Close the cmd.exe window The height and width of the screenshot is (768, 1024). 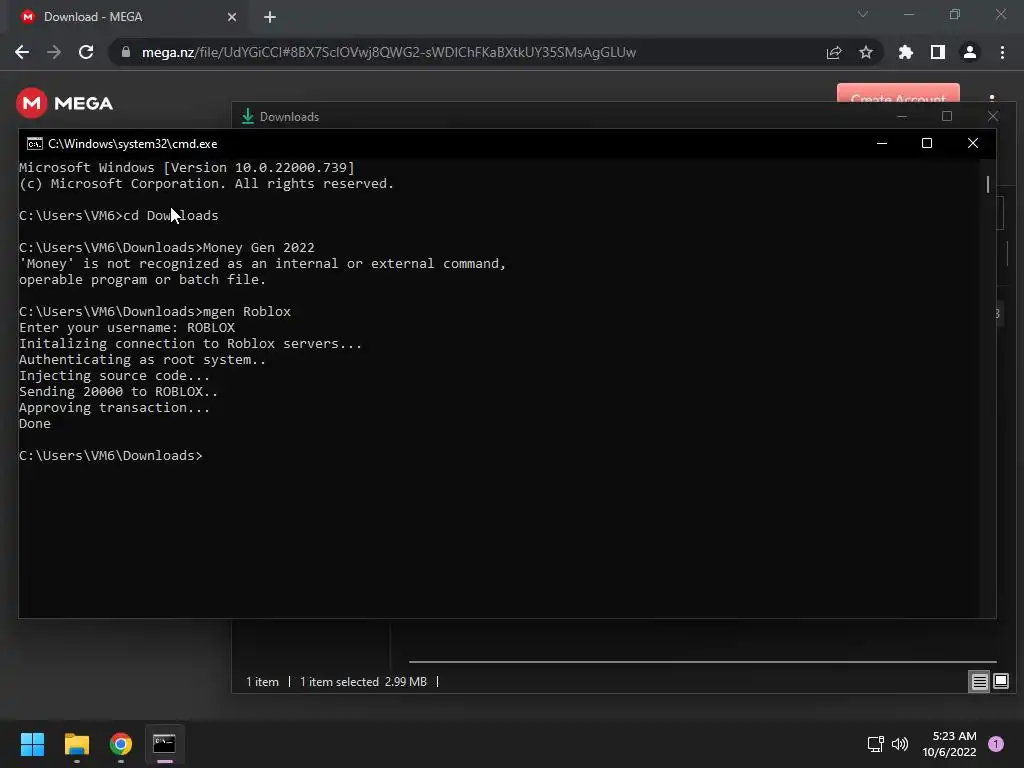coord(972,143)
